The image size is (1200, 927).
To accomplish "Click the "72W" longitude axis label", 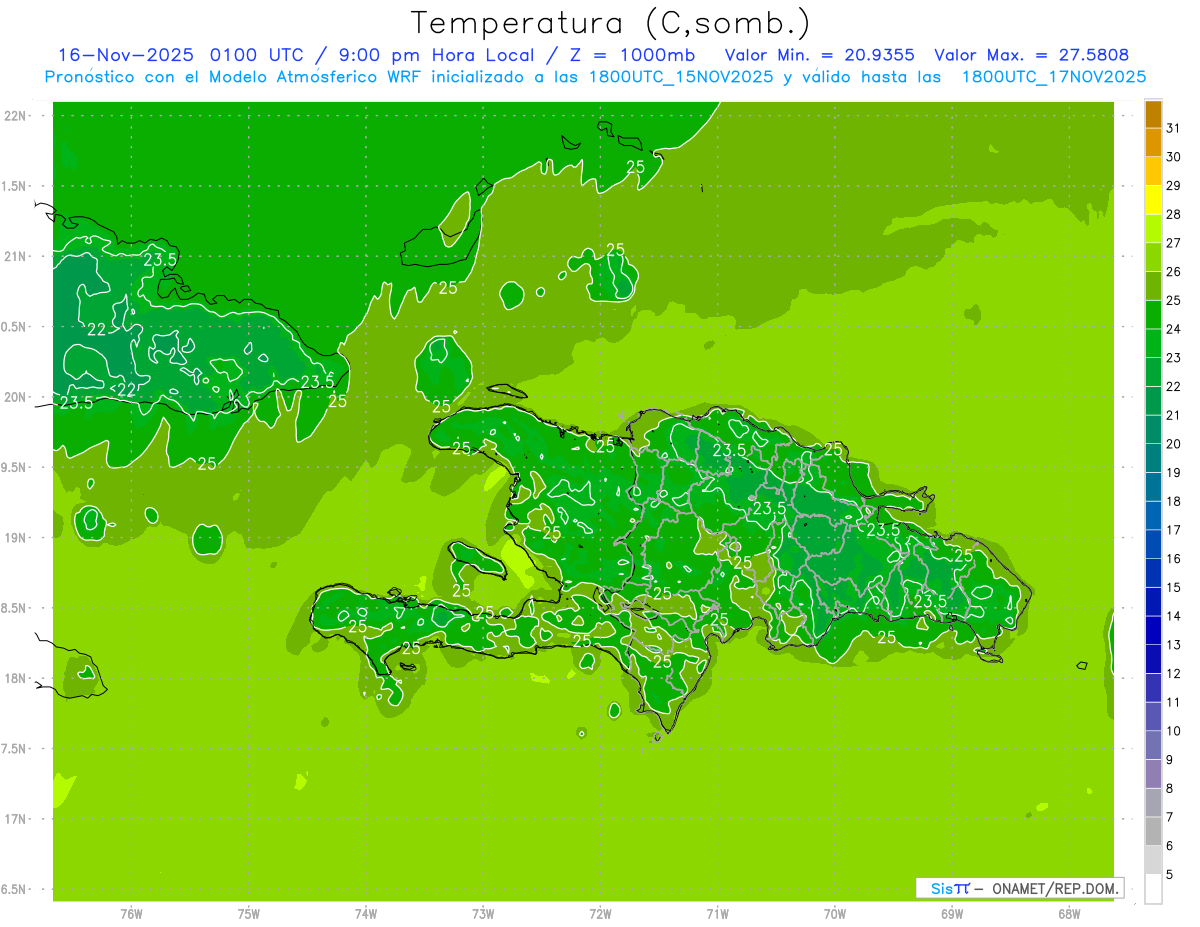I will 600,913.
